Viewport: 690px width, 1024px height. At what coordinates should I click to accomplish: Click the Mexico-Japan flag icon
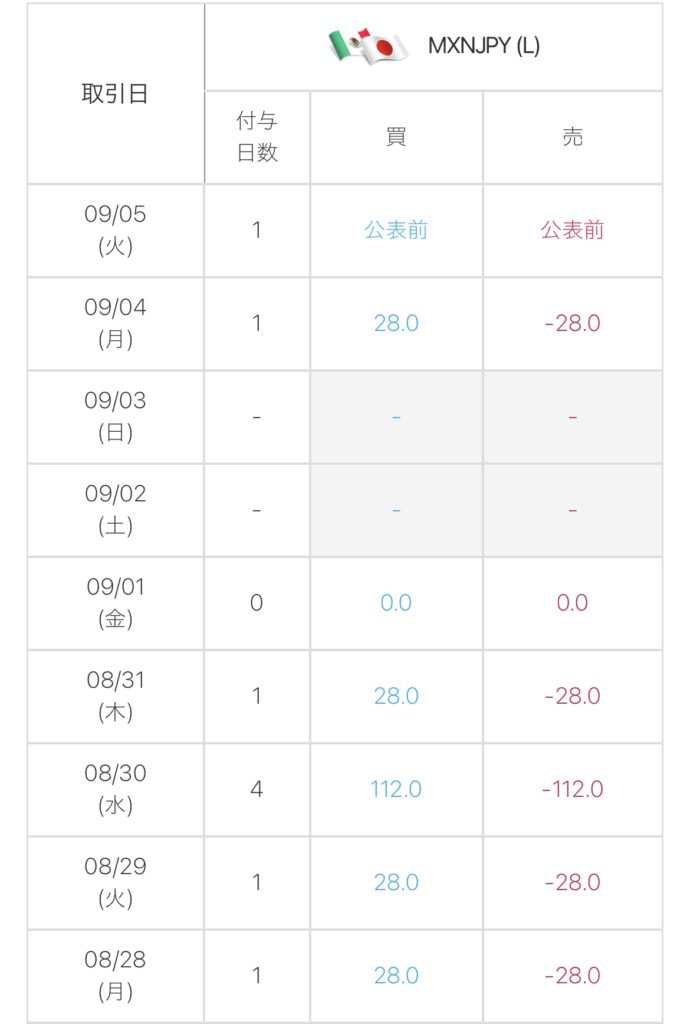(368, 46)
